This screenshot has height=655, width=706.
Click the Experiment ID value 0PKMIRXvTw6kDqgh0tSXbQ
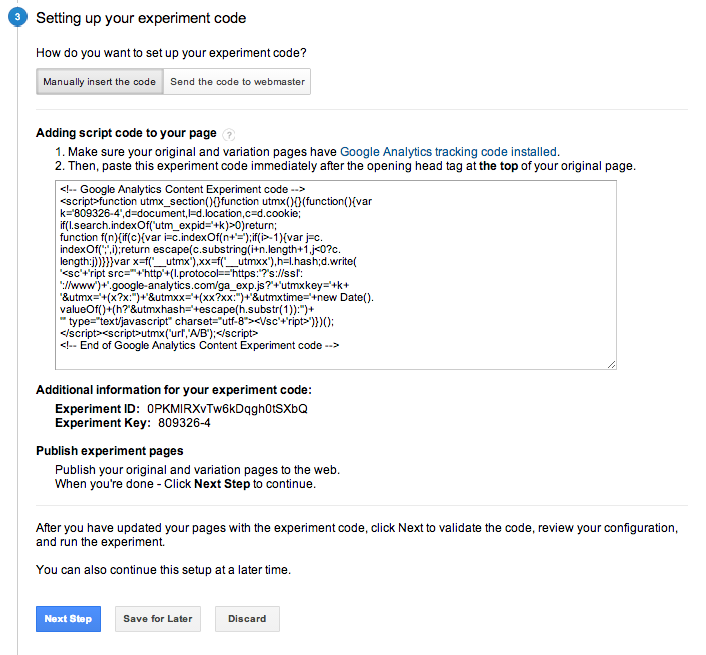coord(227,409)
